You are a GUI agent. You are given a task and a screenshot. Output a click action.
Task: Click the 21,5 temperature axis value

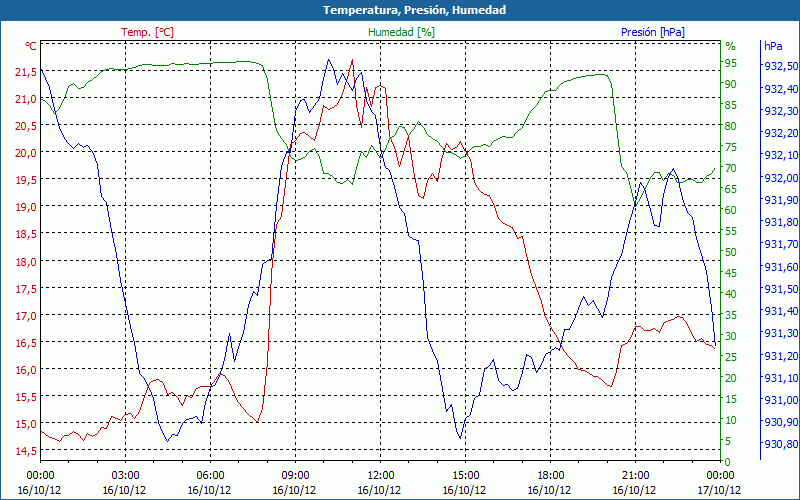pyautogui.click(x=26, y=72)
